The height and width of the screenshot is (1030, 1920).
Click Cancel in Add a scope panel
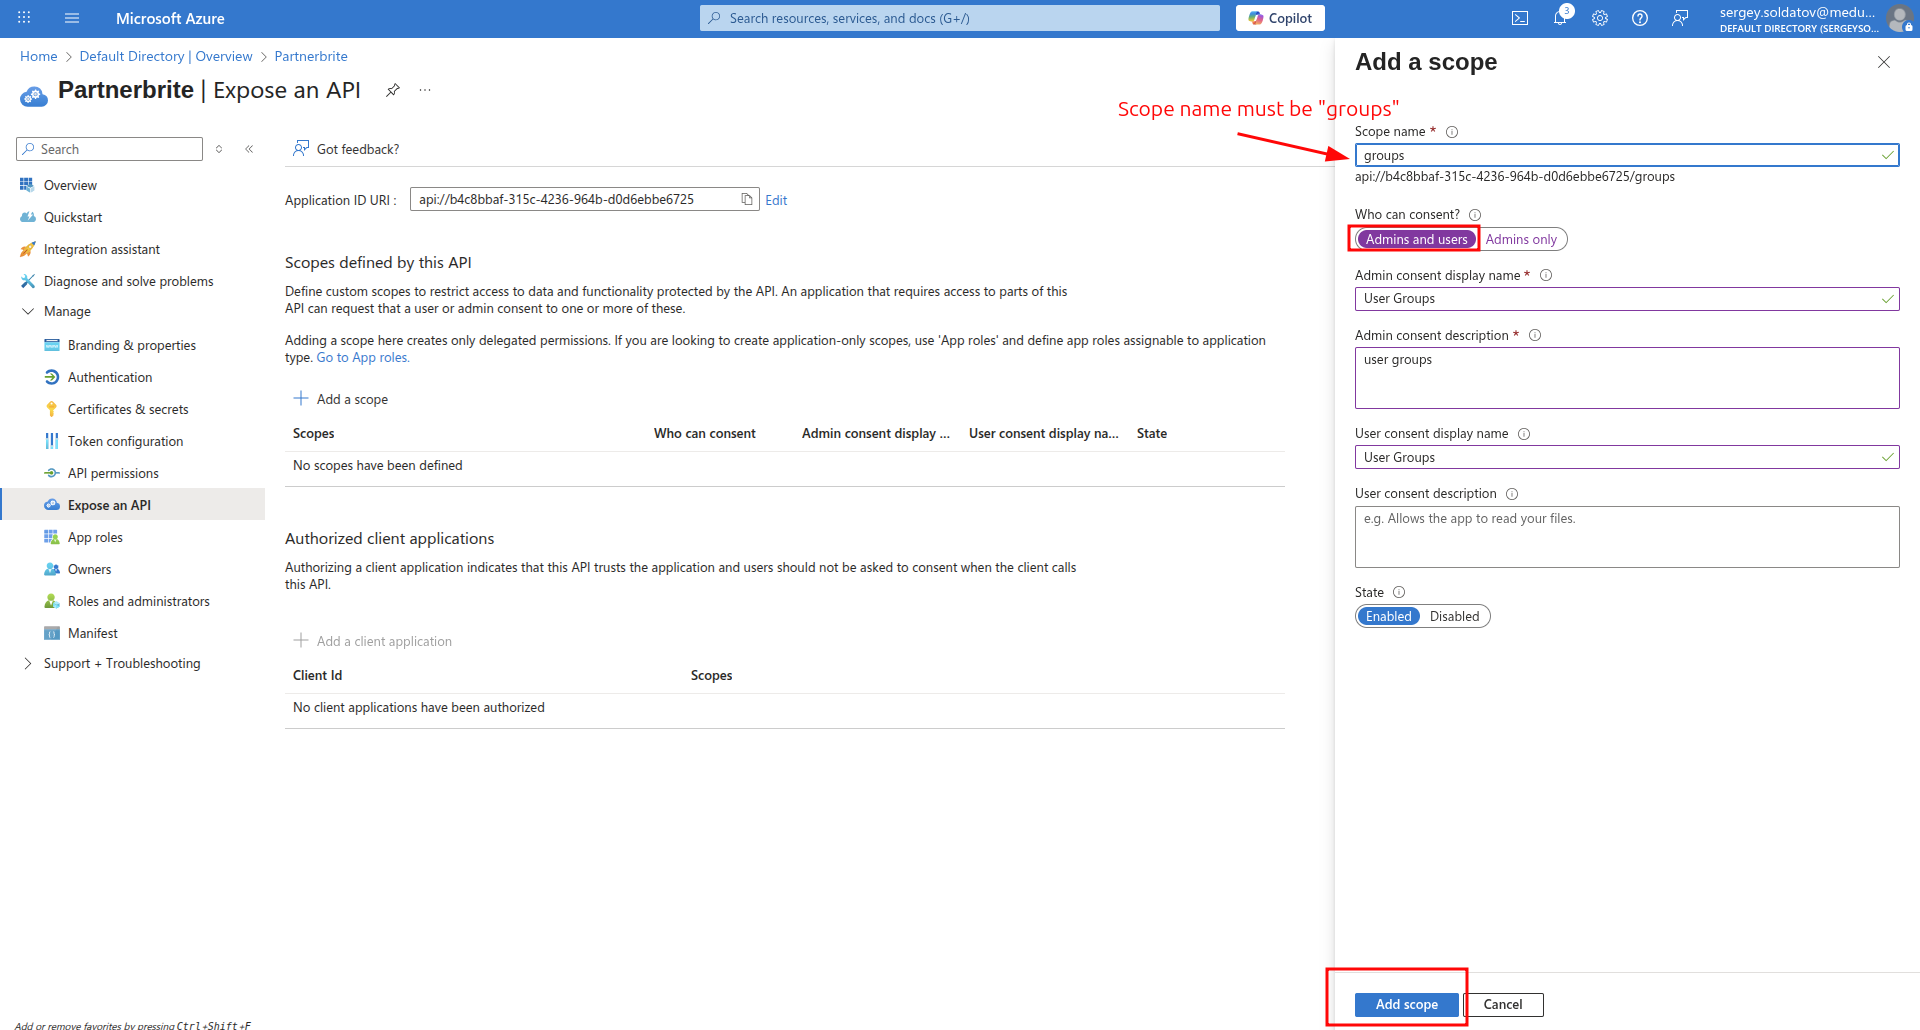click(1502, 1004)
